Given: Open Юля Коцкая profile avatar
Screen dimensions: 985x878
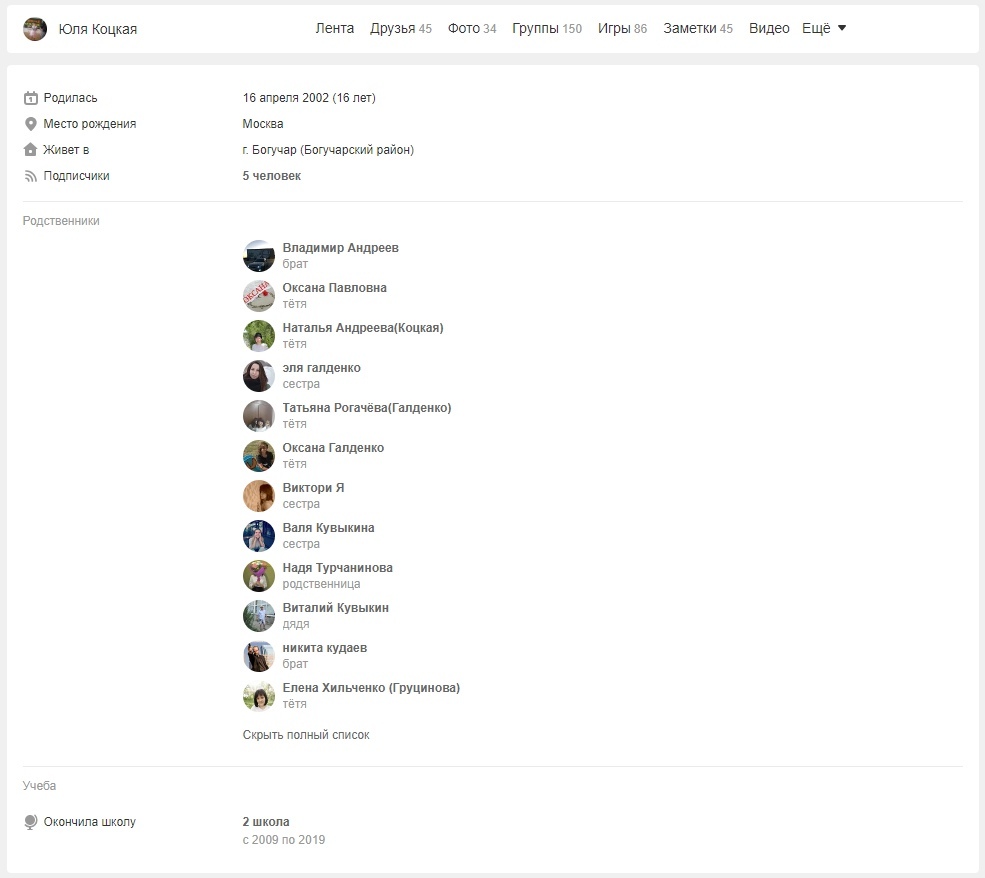Looking at the screenshot, I should tap(35, 29).
